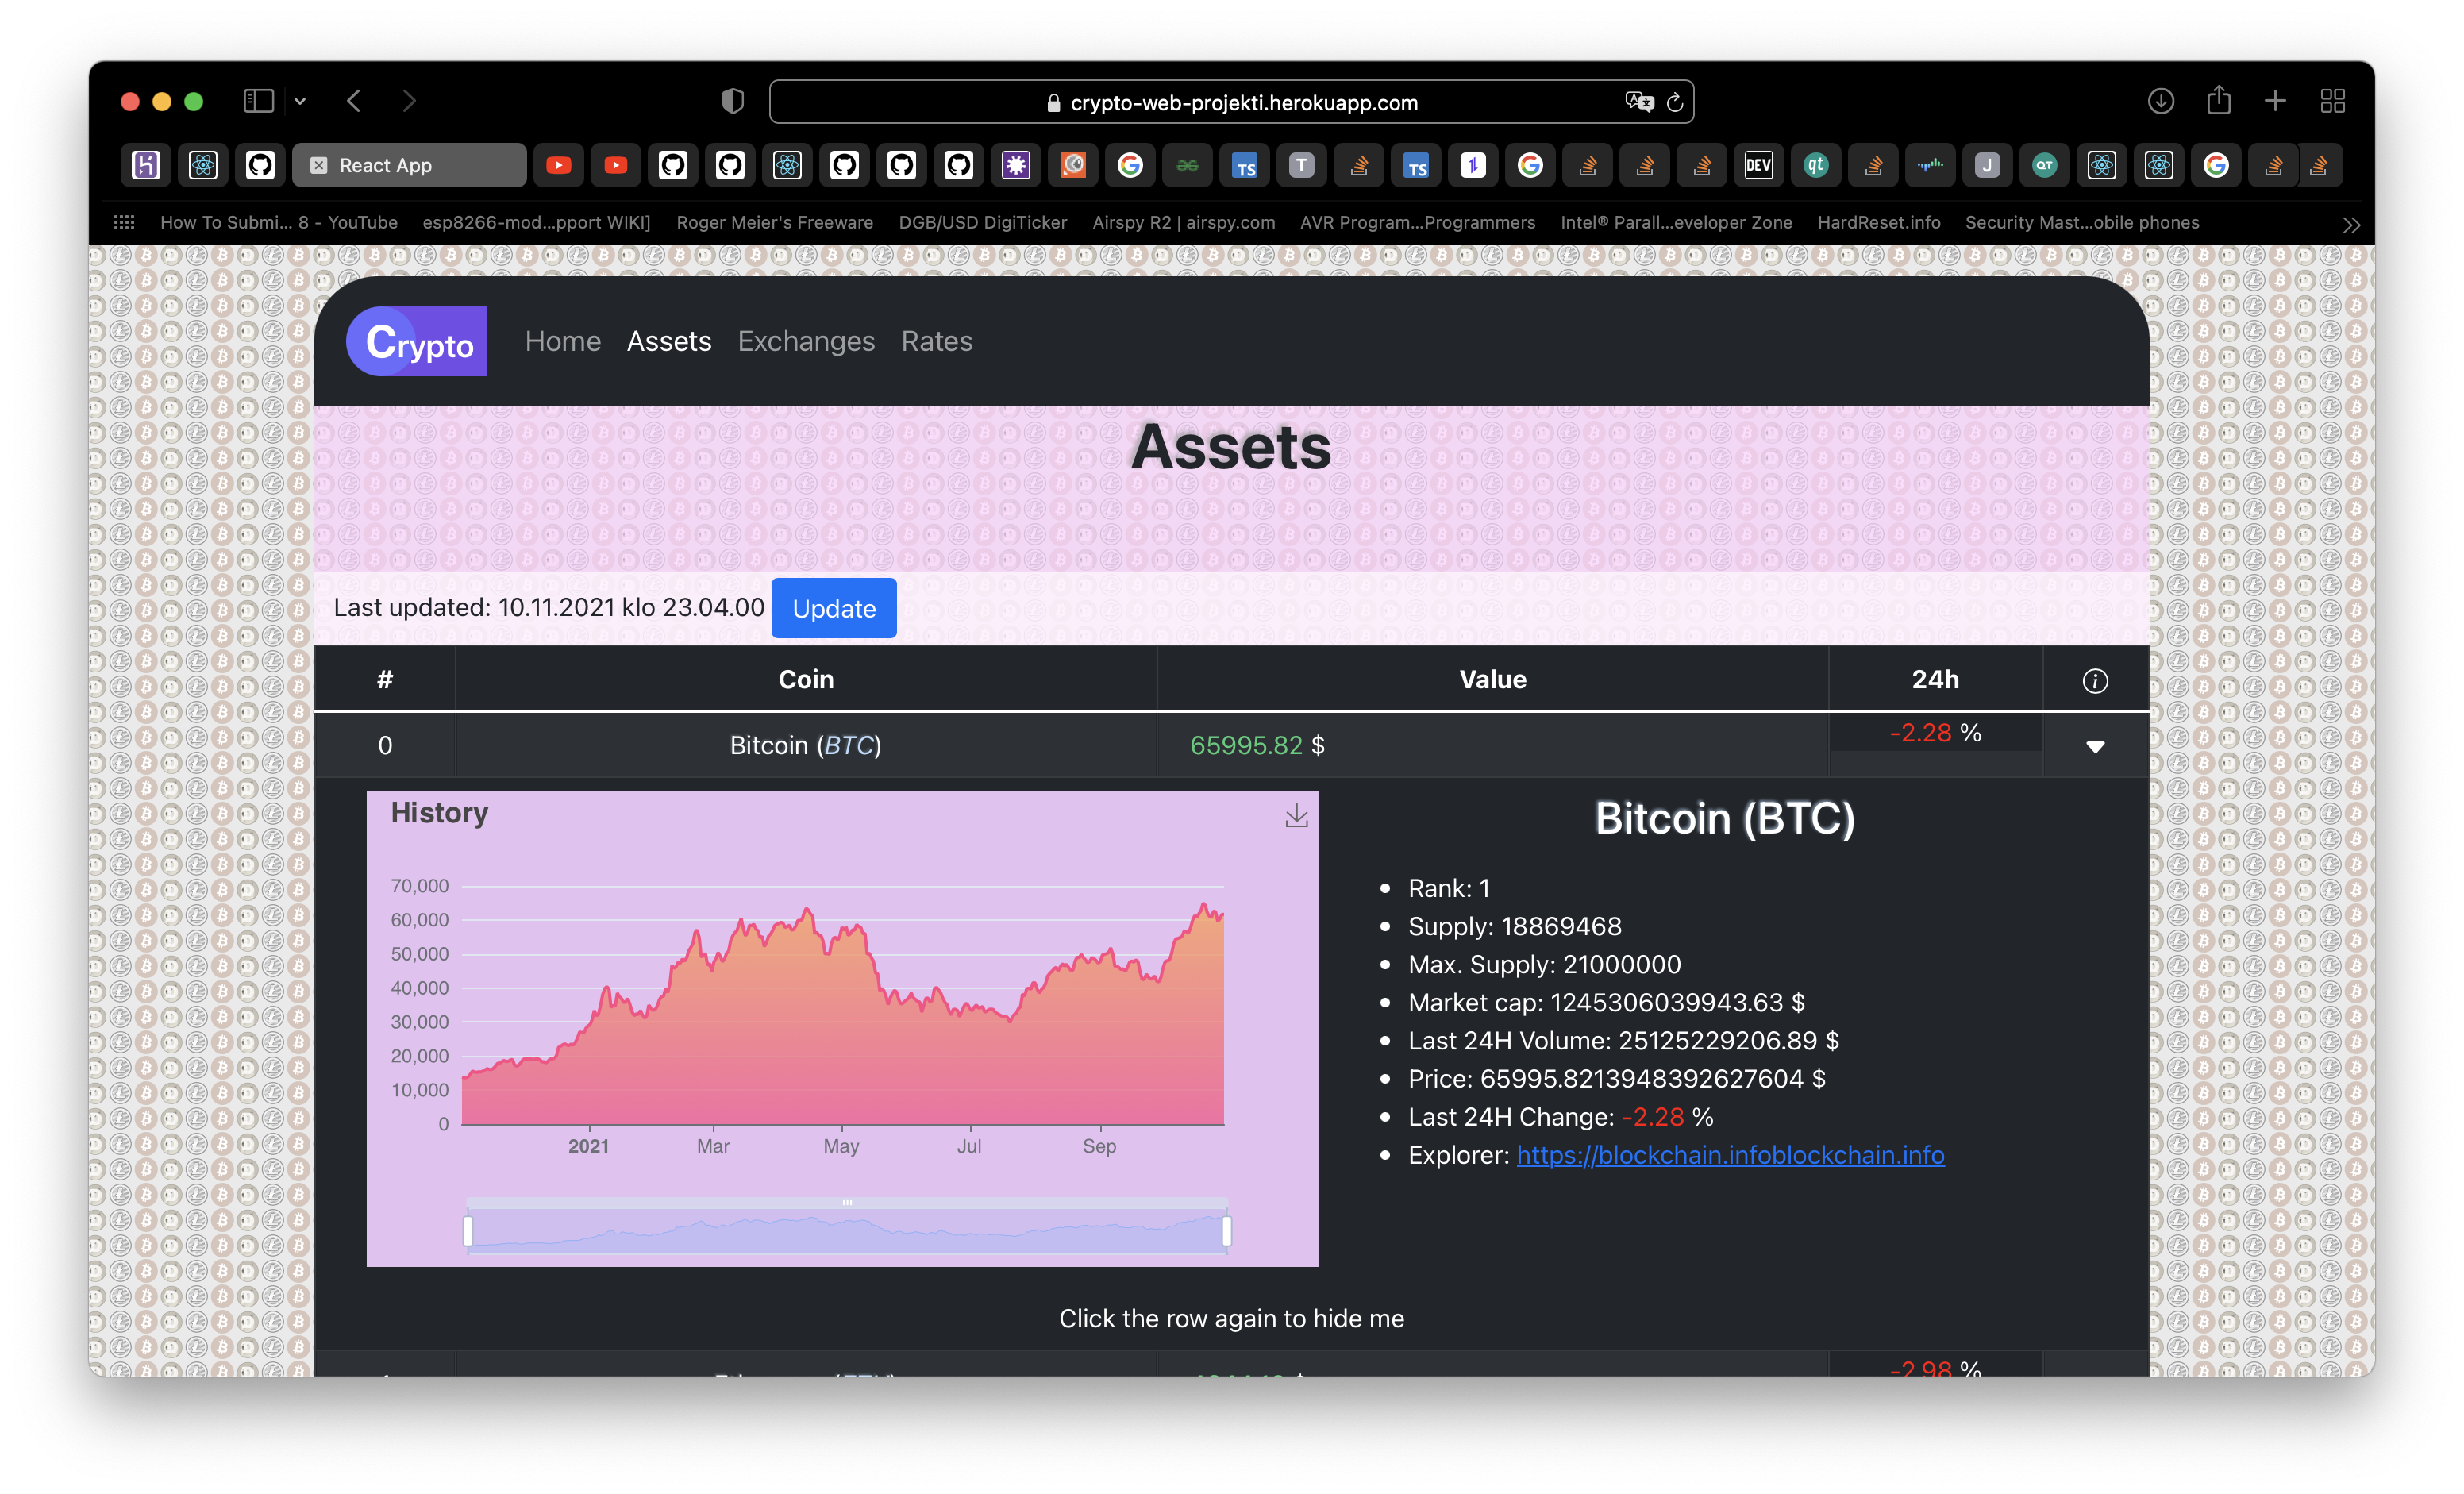Open the blockchain.info explorer link
Image resolution: width=2464 pixels, height=1494 pixels.
tap(1730, 1155)
